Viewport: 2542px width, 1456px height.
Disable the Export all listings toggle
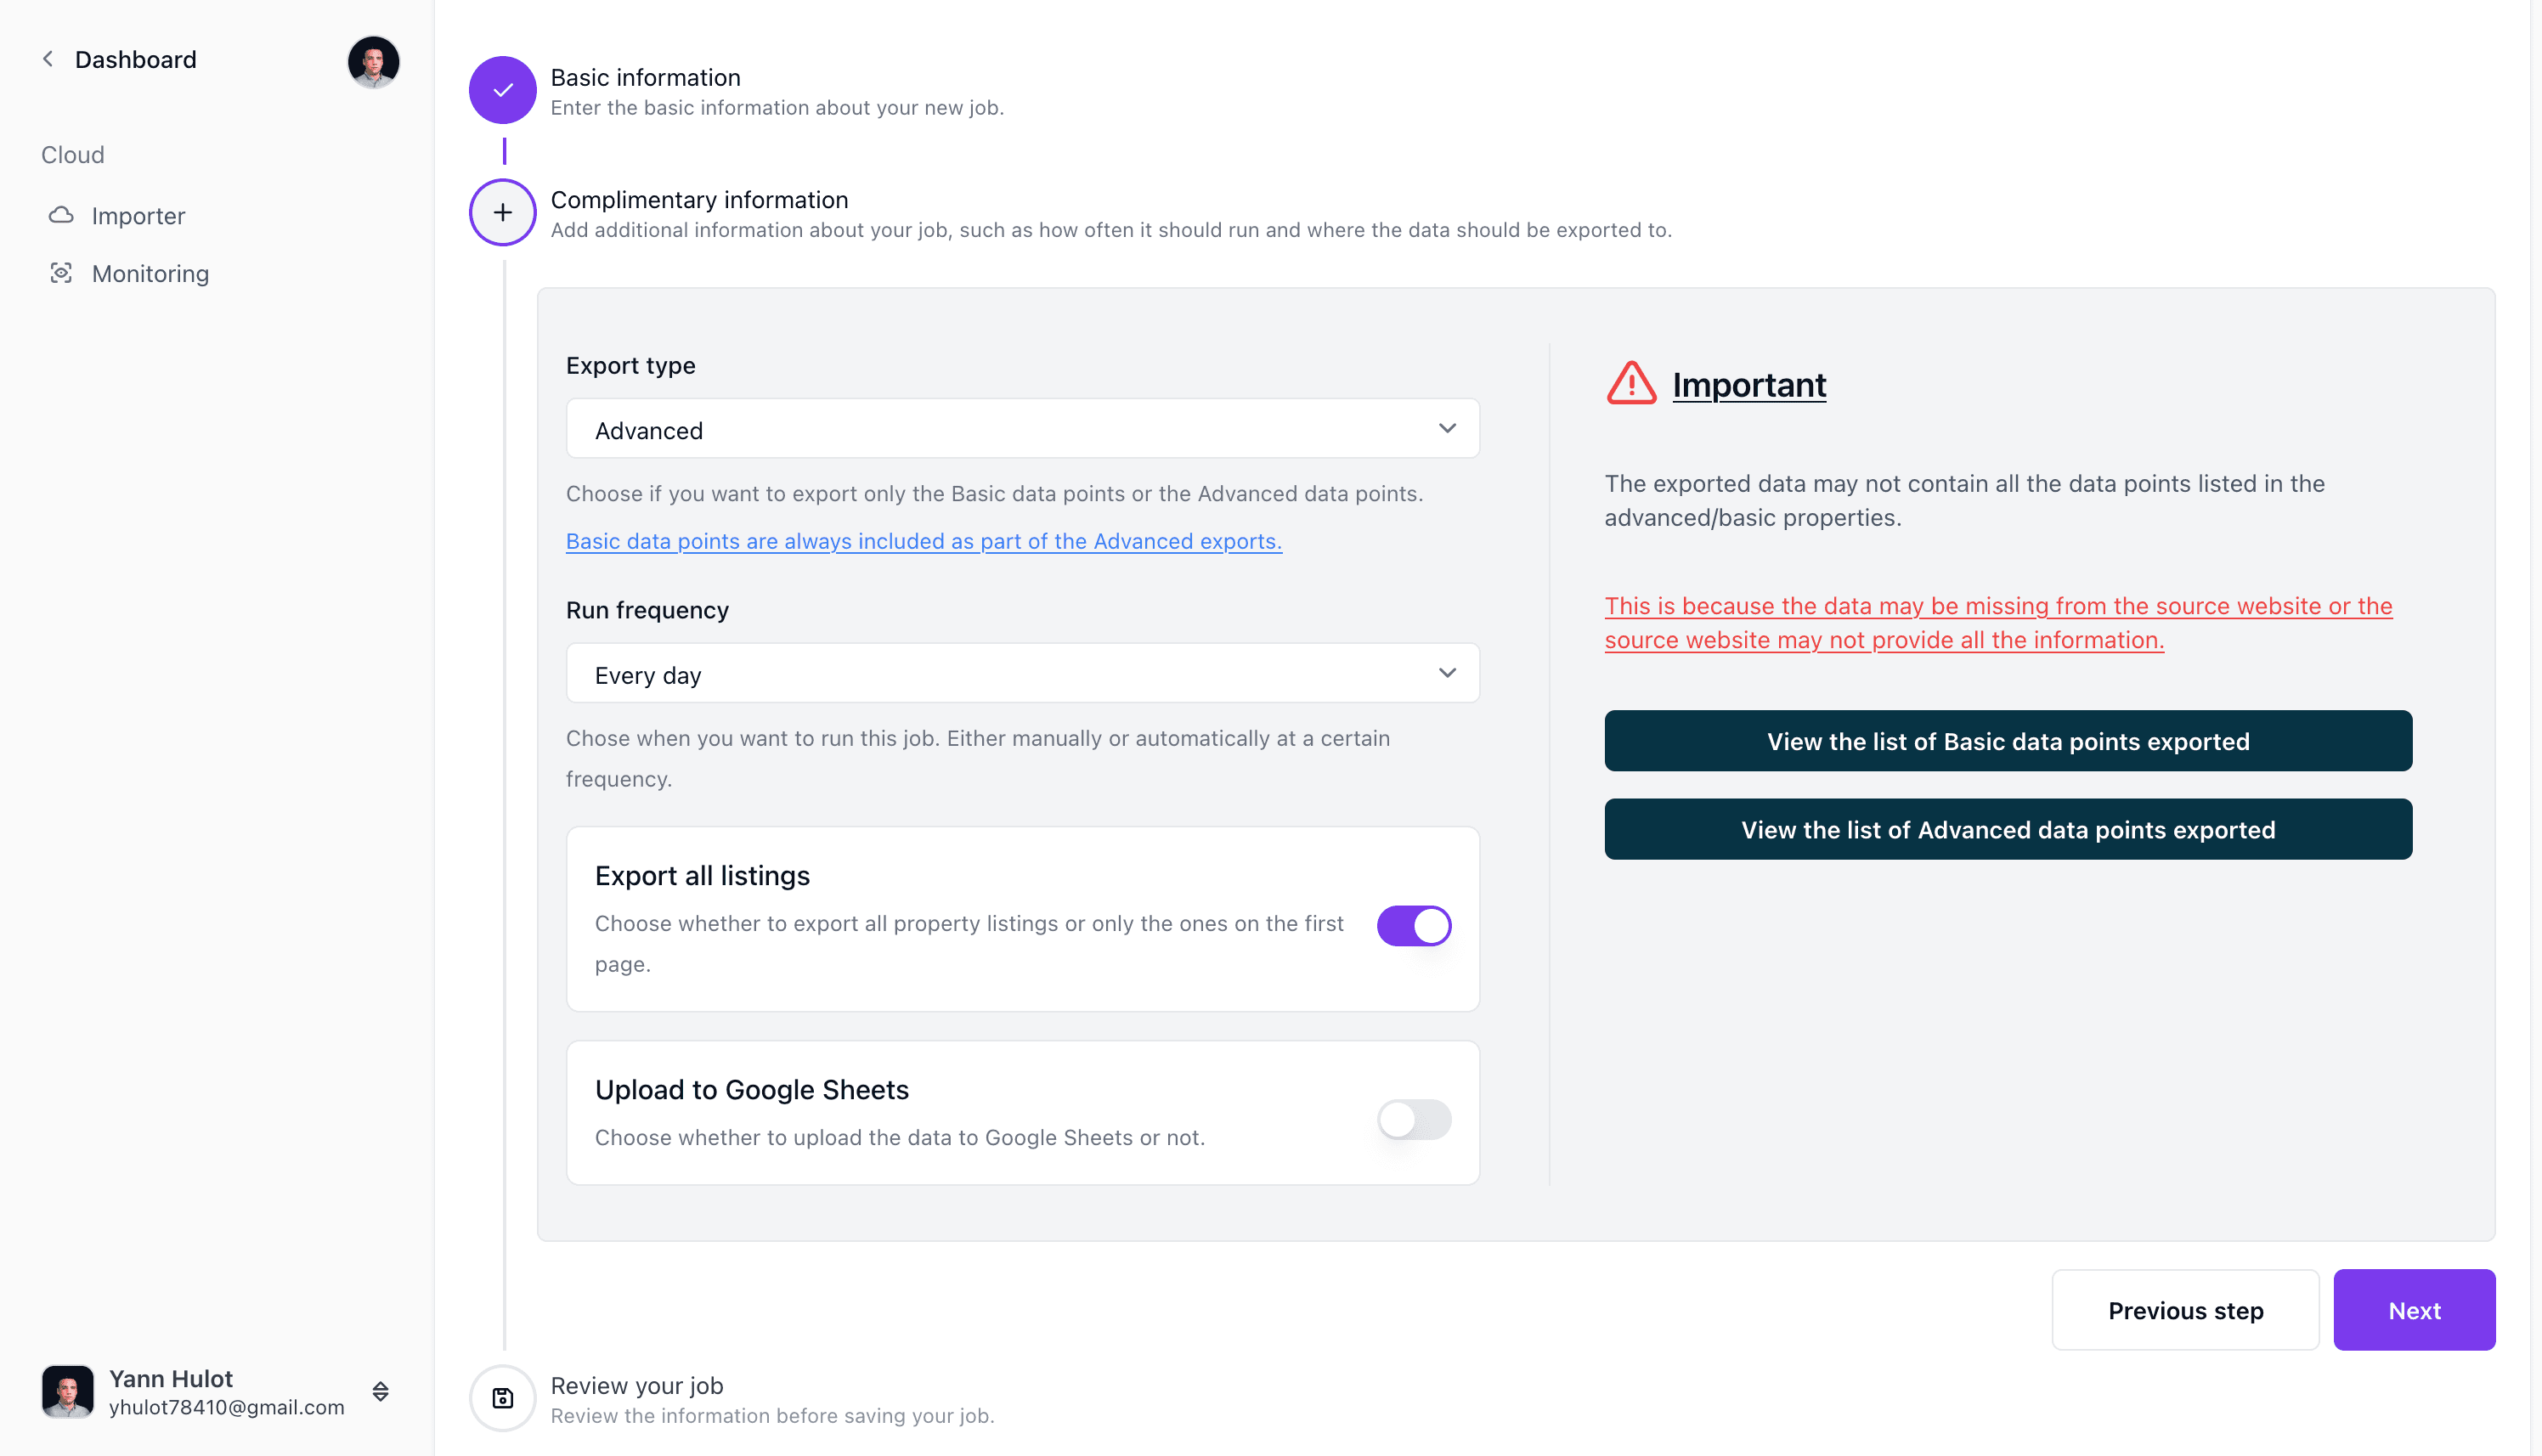coord(1413,925)
